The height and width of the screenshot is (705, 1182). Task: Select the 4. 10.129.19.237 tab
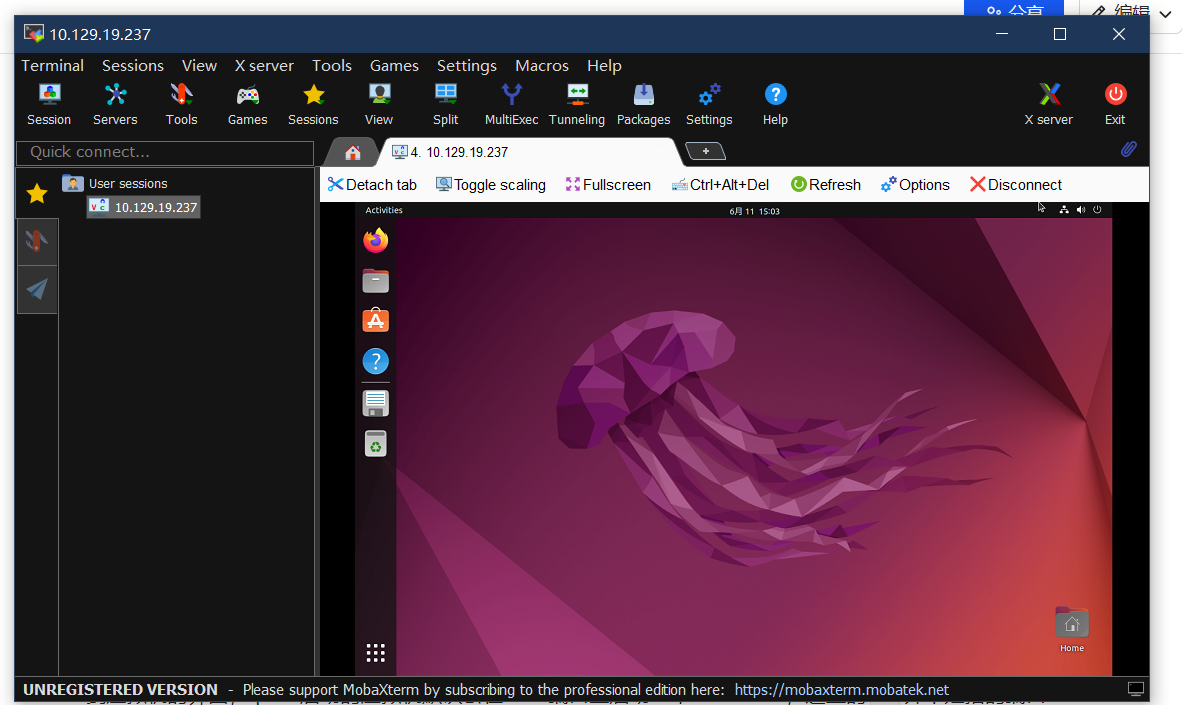(531, 152)
